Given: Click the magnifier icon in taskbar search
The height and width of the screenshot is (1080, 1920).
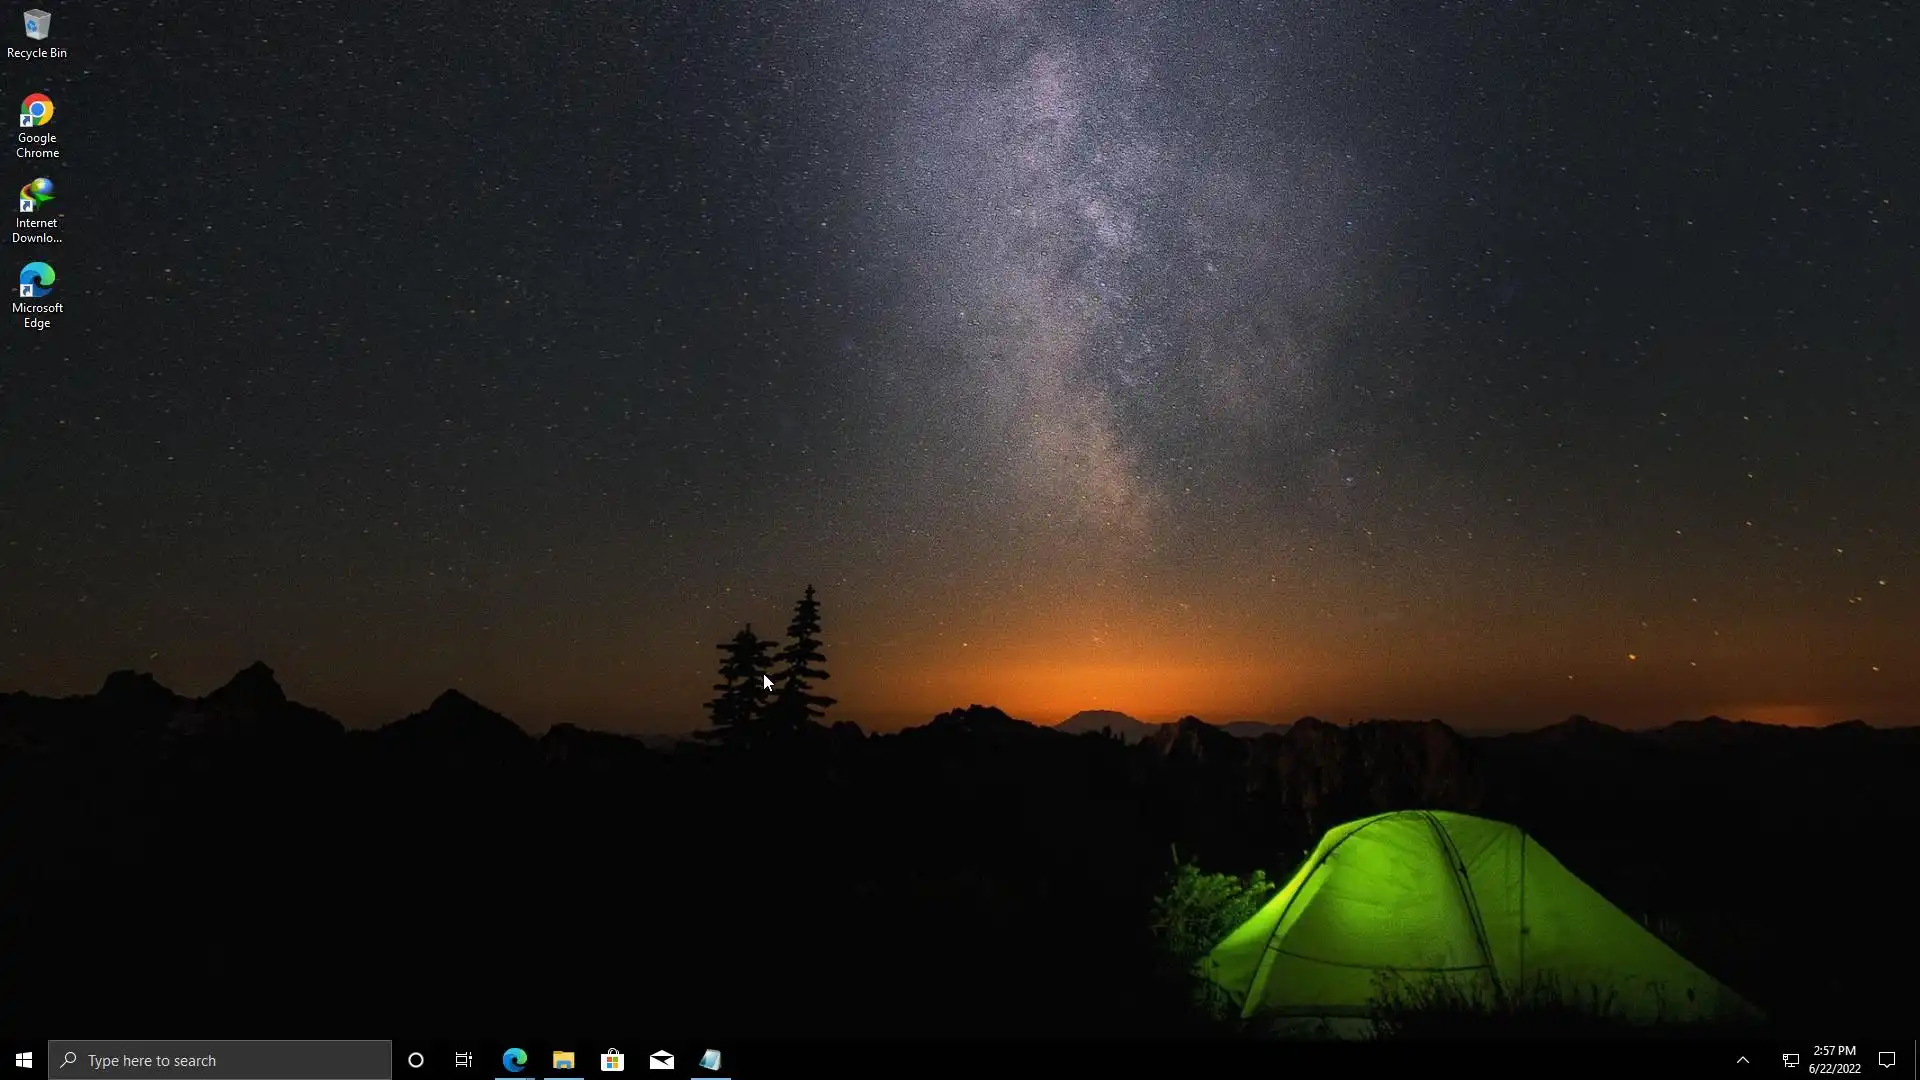Looking at the screenshot, I should click(68, 1060).
